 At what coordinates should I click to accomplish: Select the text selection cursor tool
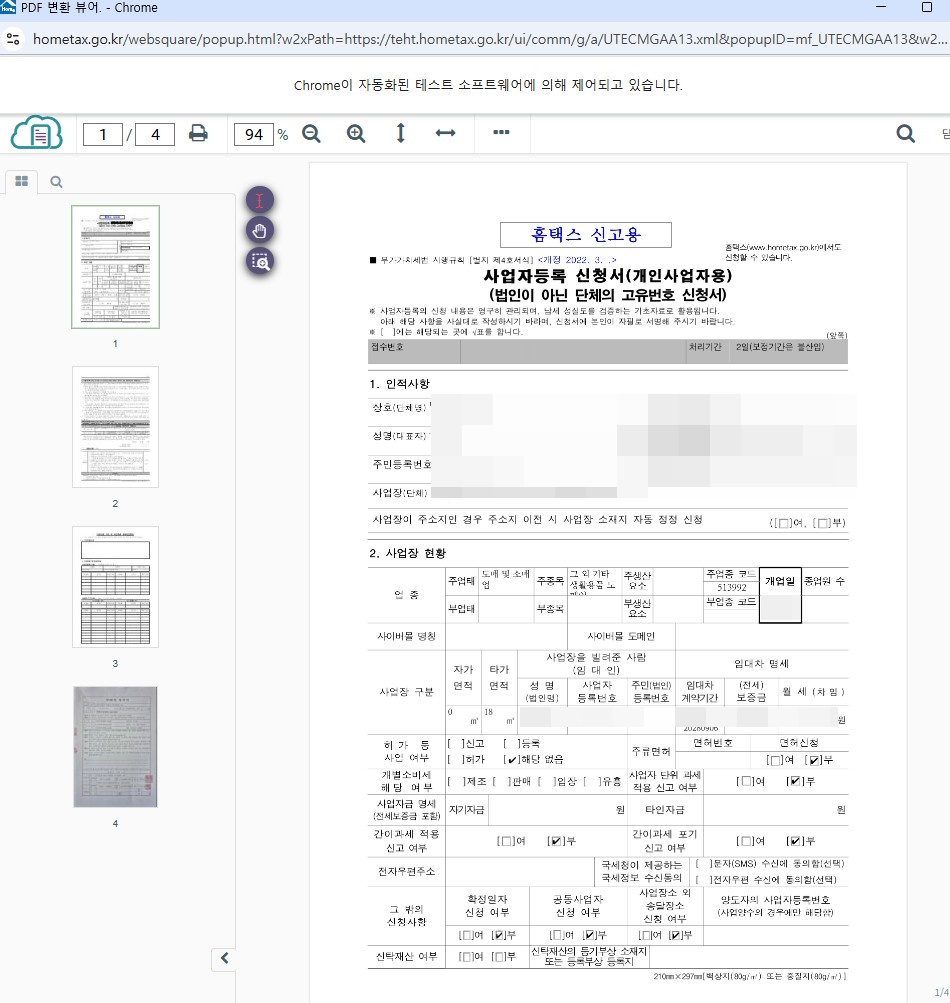[x=260, y=200]
